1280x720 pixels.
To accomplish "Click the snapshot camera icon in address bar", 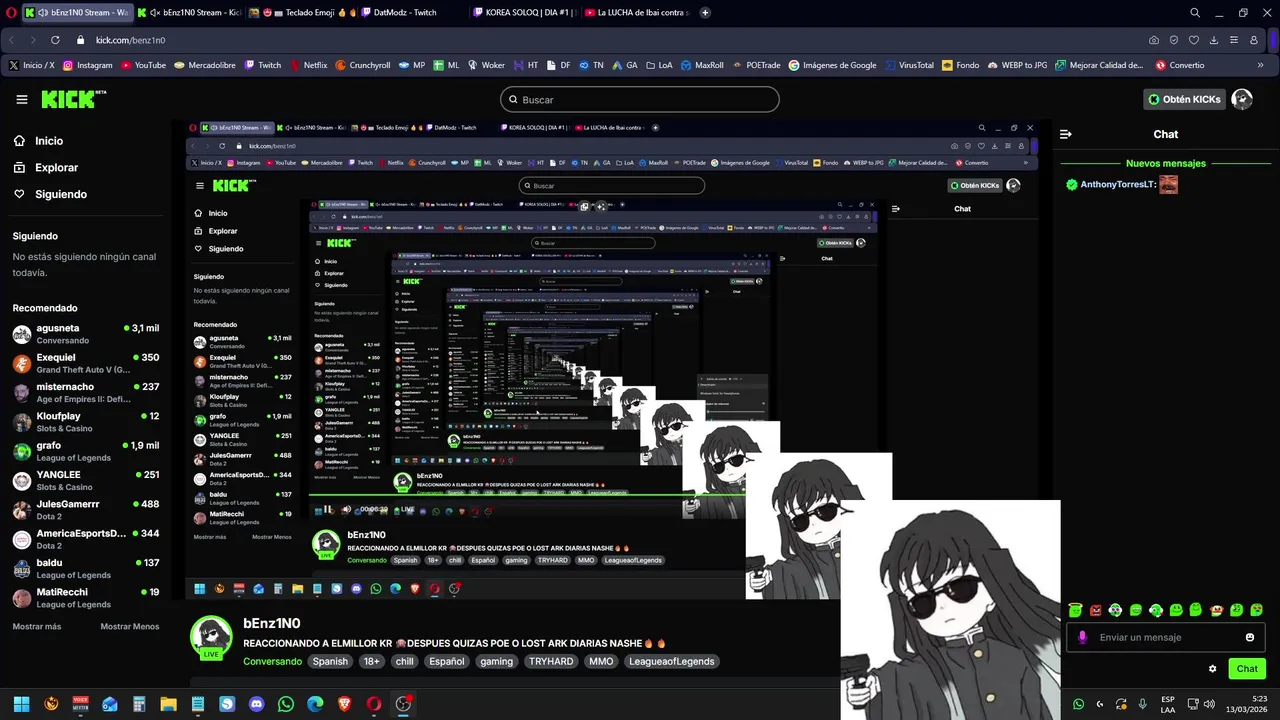I will tap(1154, 40).
